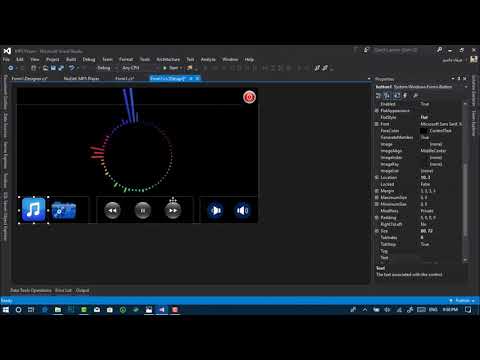Expand the FlatAppearance property

[377, 111]
